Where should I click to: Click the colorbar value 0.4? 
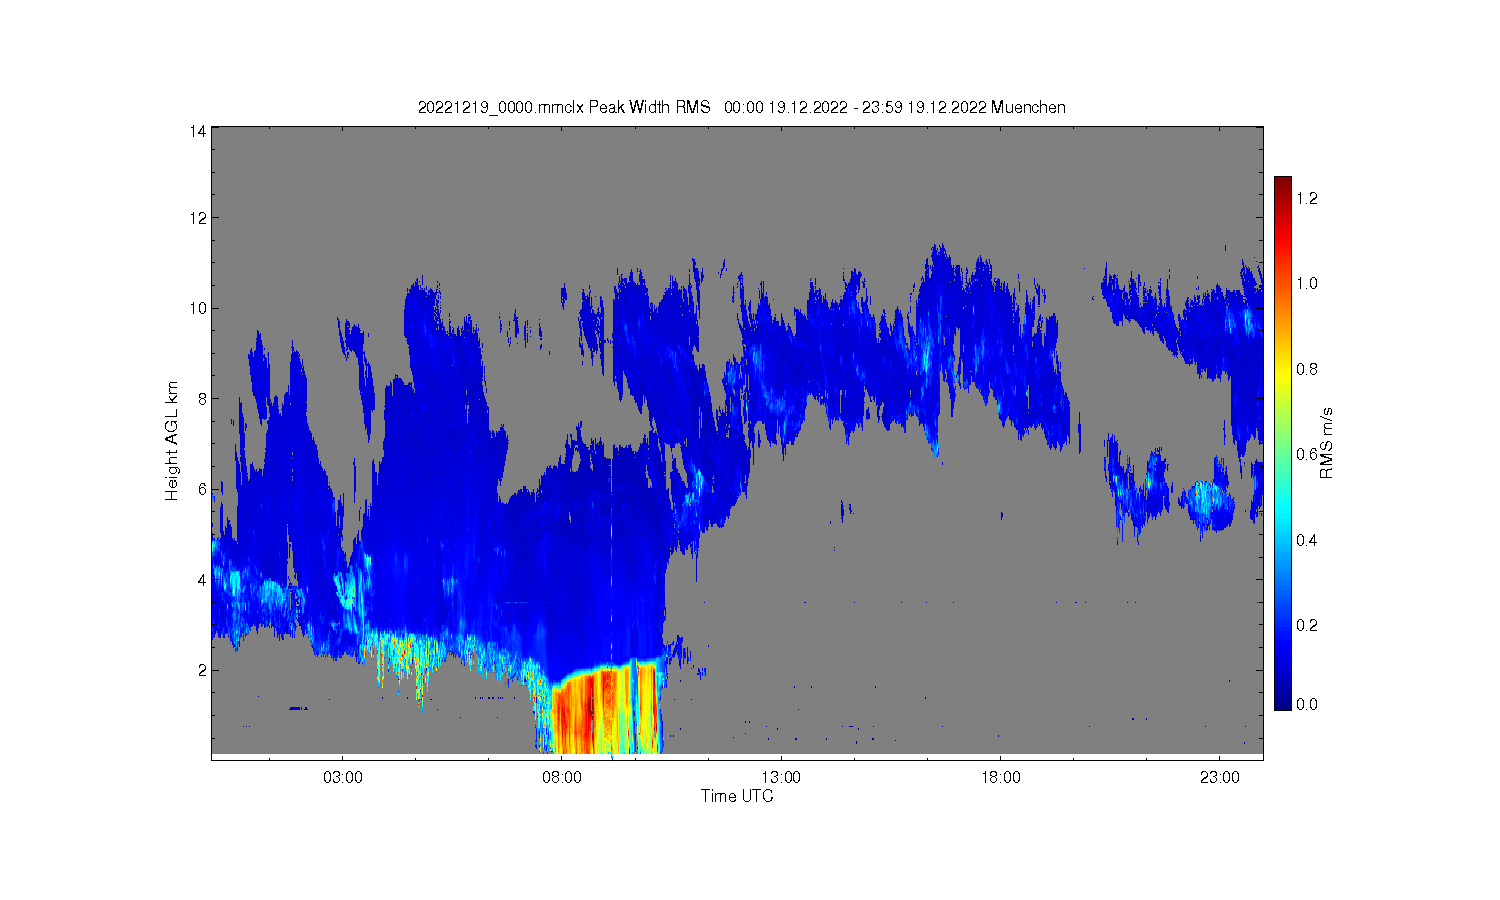(x=1307, y=540)
